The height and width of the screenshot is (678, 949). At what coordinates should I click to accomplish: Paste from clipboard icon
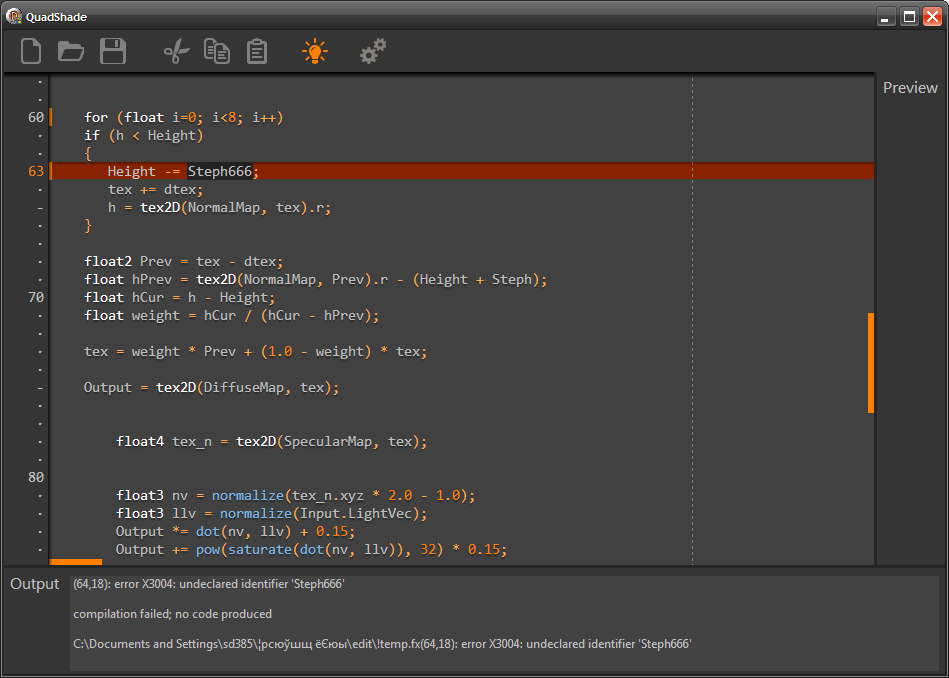(257, 51)
